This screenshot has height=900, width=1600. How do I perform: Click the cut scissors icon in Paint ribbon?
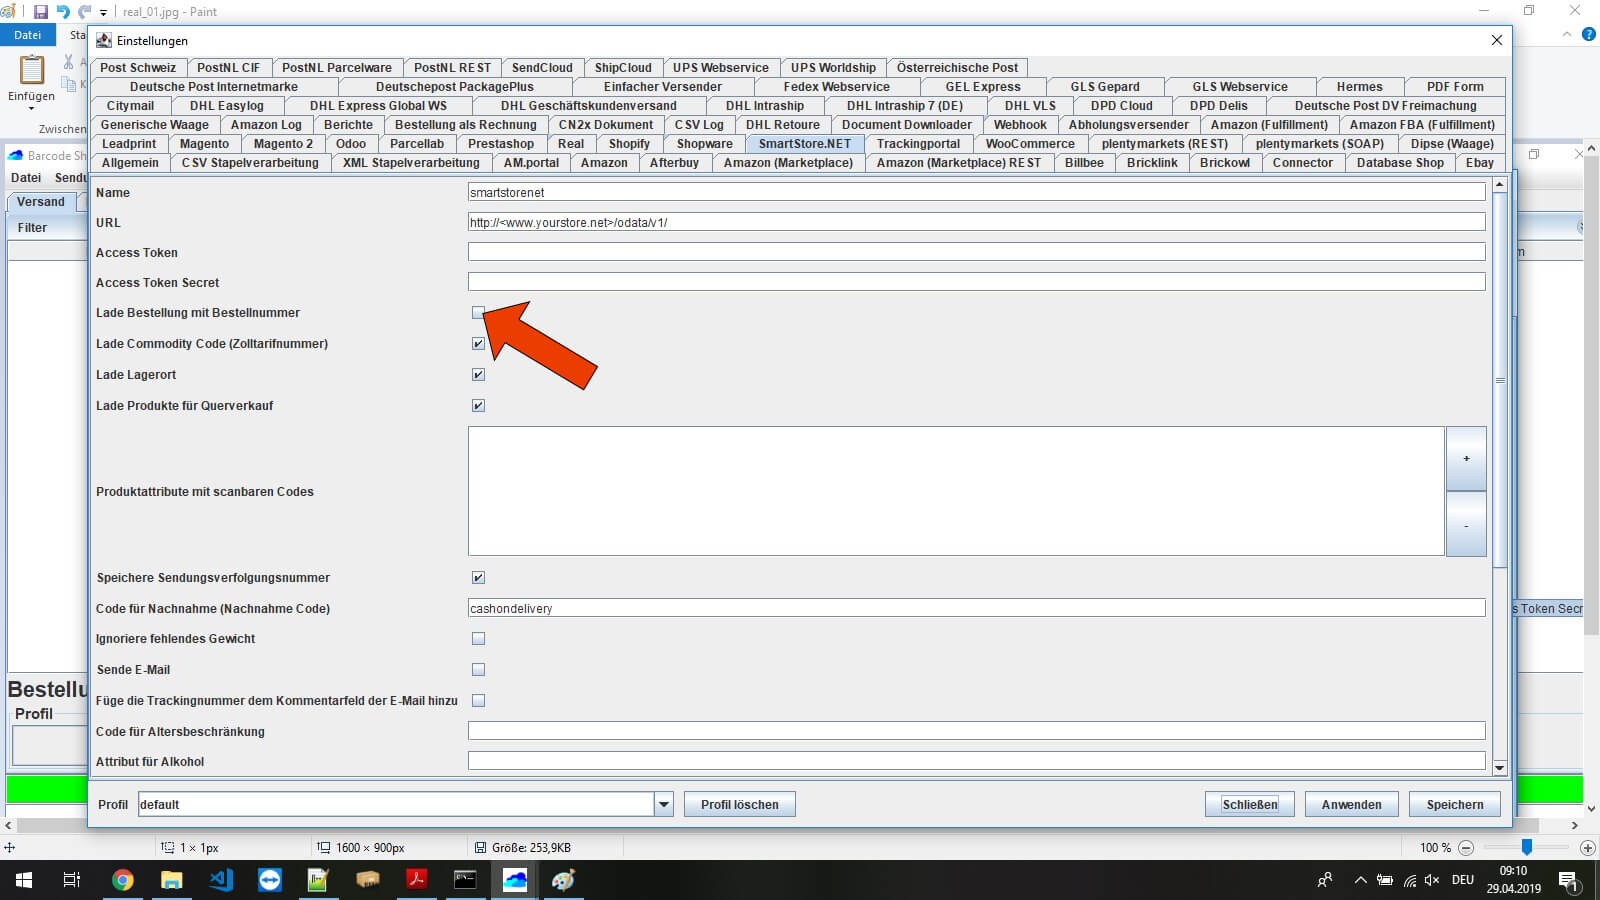click(x=68, y=62)
